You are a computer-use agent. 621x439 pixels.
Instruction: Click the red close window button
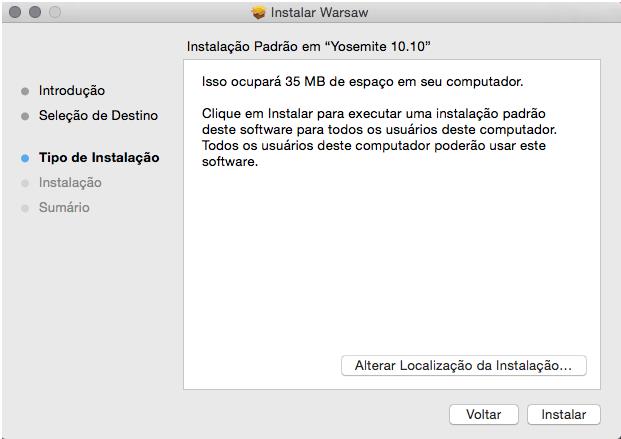pyautogui.click(x=14, y=13)
